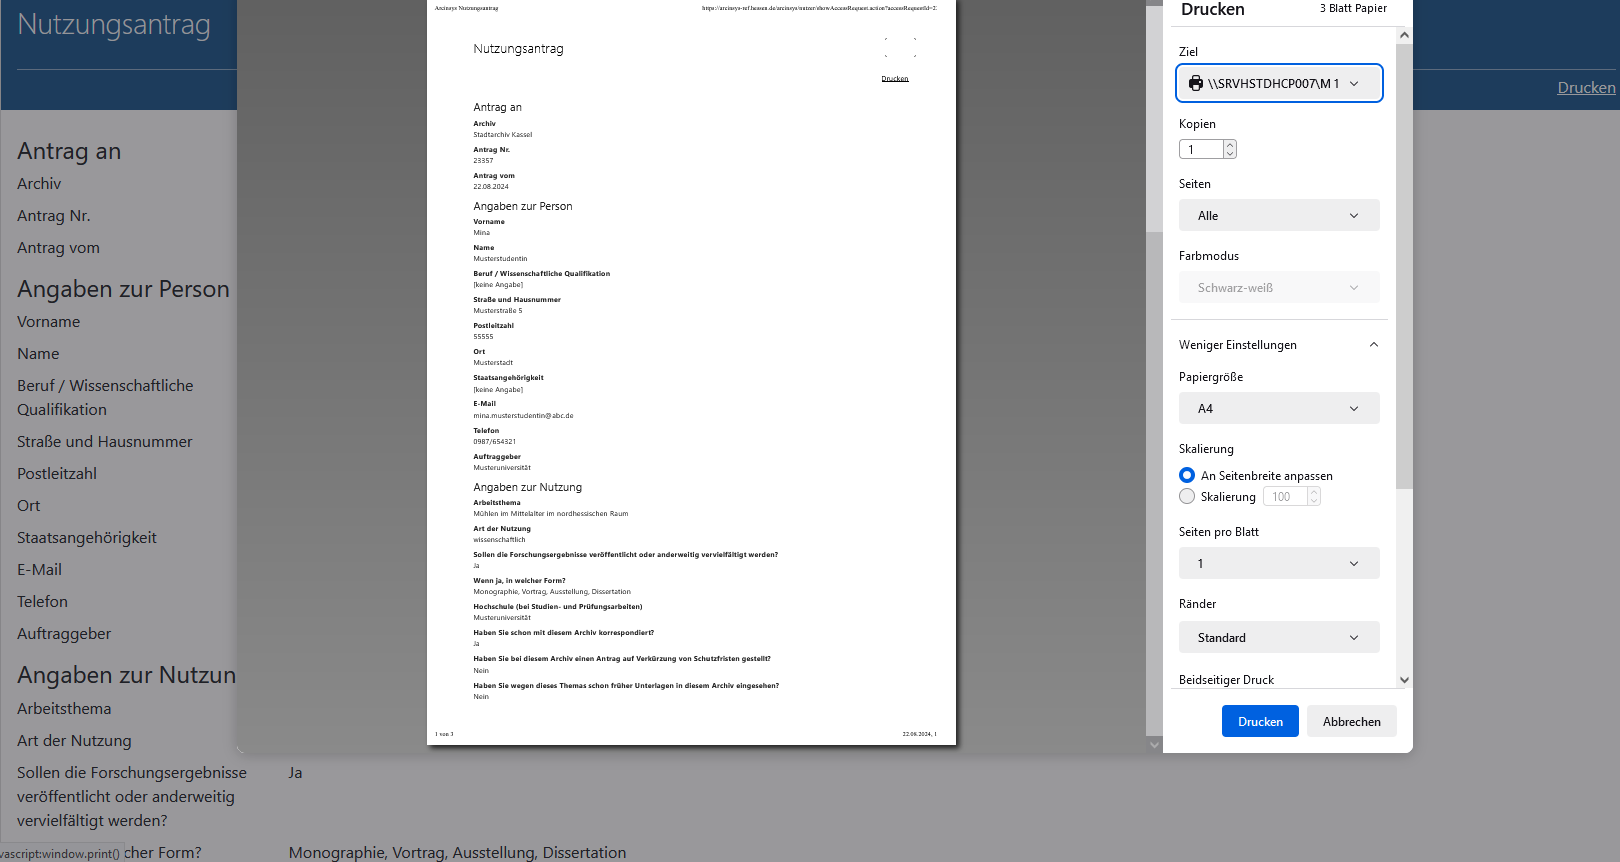Open the Seiten dropdown showing Alle
The width and height of the screenshot is (1620, 862).
tap(1279, 215)
